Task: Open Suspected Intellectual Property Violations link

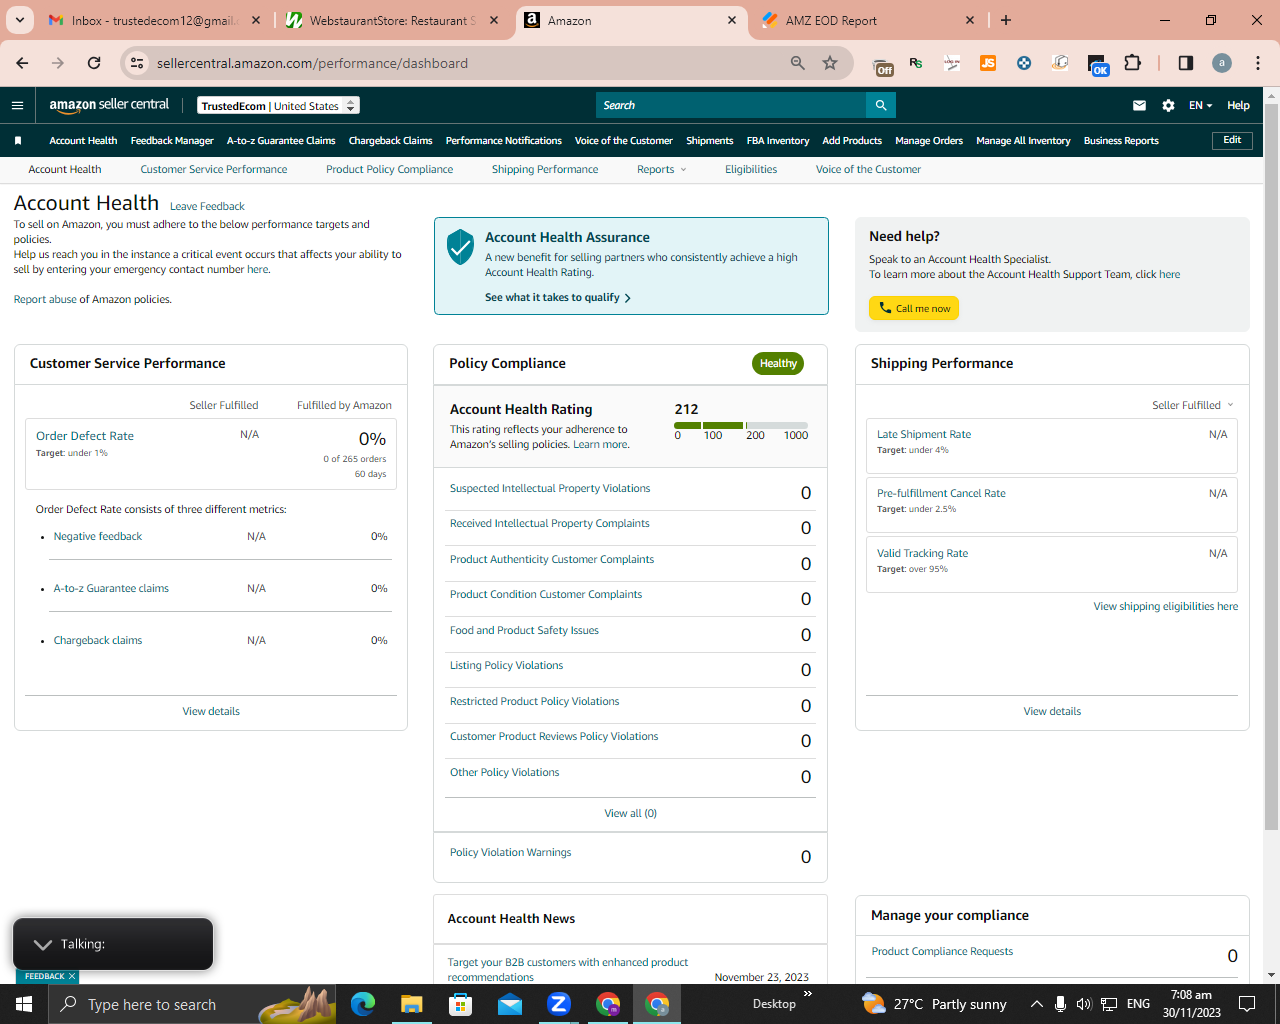Action: tap(550, 489)
